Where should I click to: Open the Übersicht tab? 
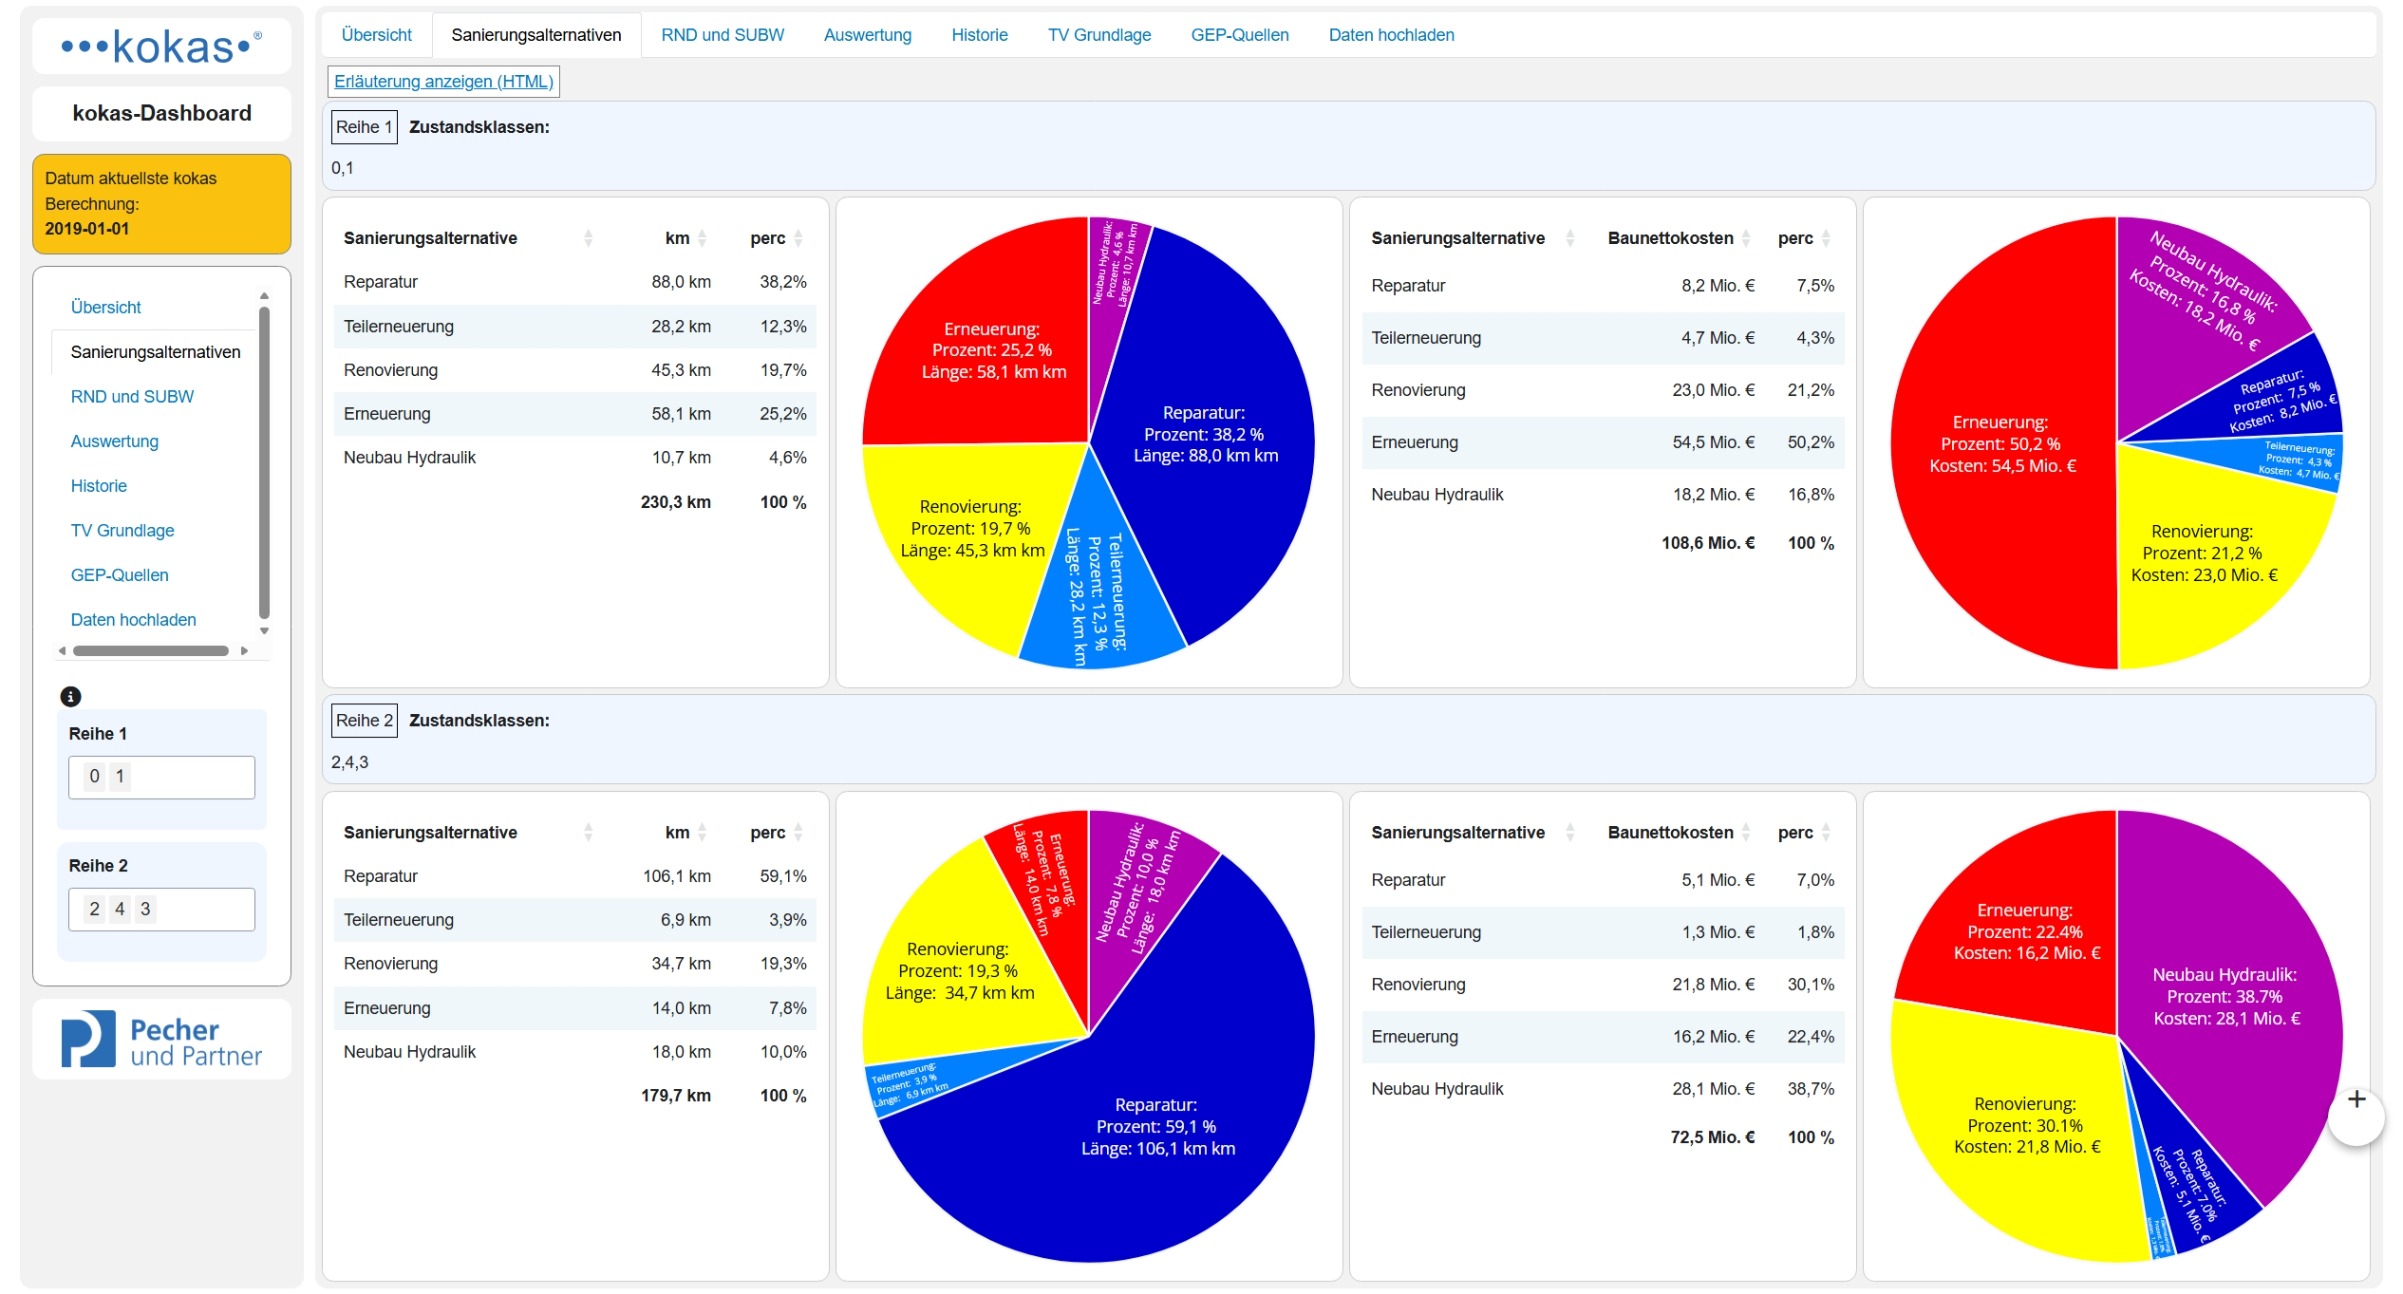tap(376, 35)
